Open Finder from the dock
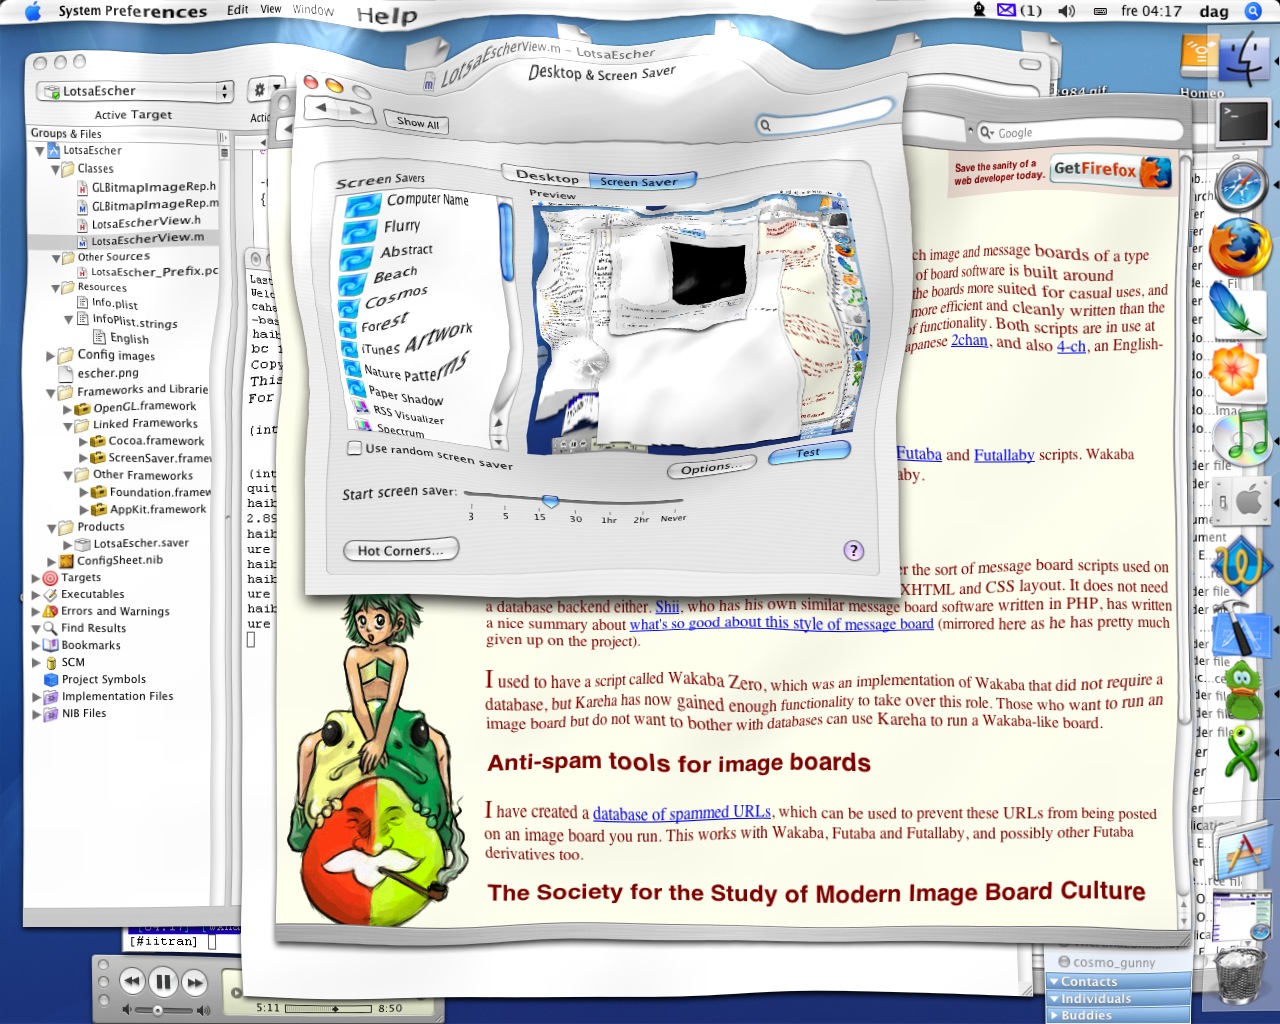1280x1024 pixels. [x=1243, y=59]
